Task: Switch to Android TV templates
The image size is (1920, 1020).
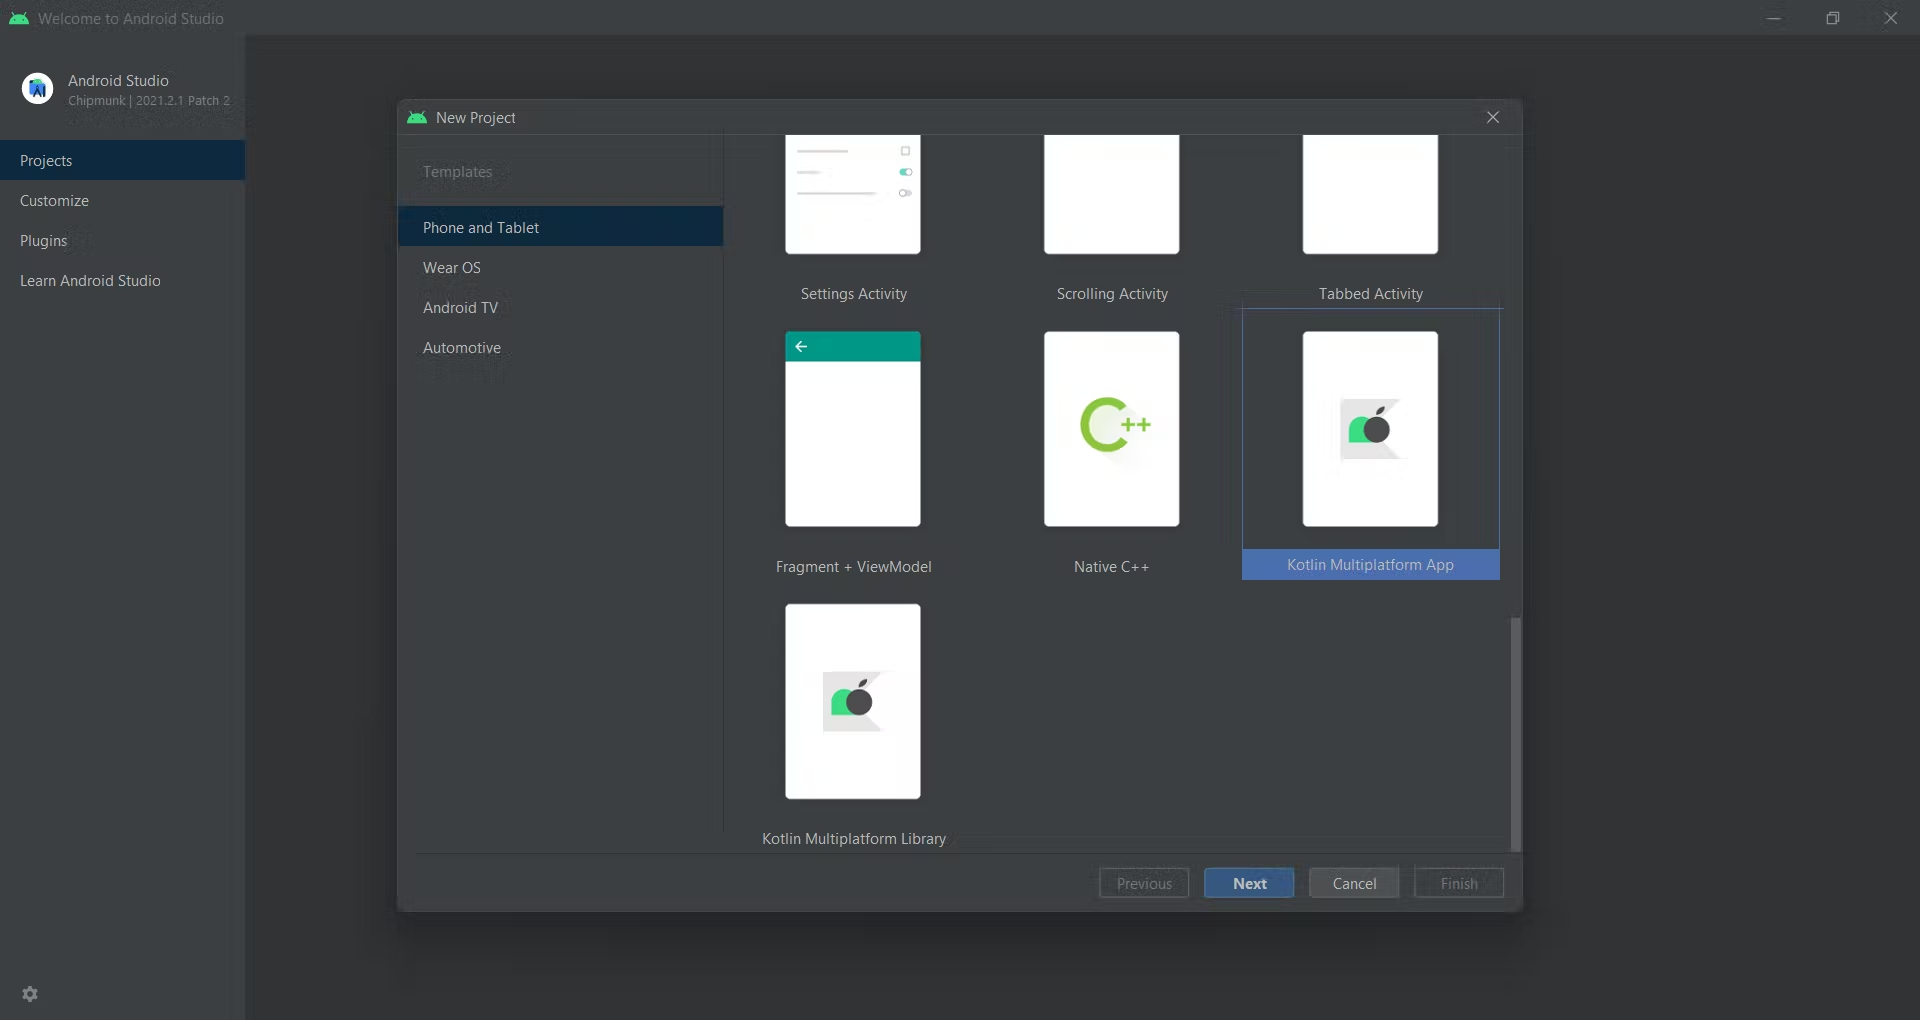Action: 560,307
